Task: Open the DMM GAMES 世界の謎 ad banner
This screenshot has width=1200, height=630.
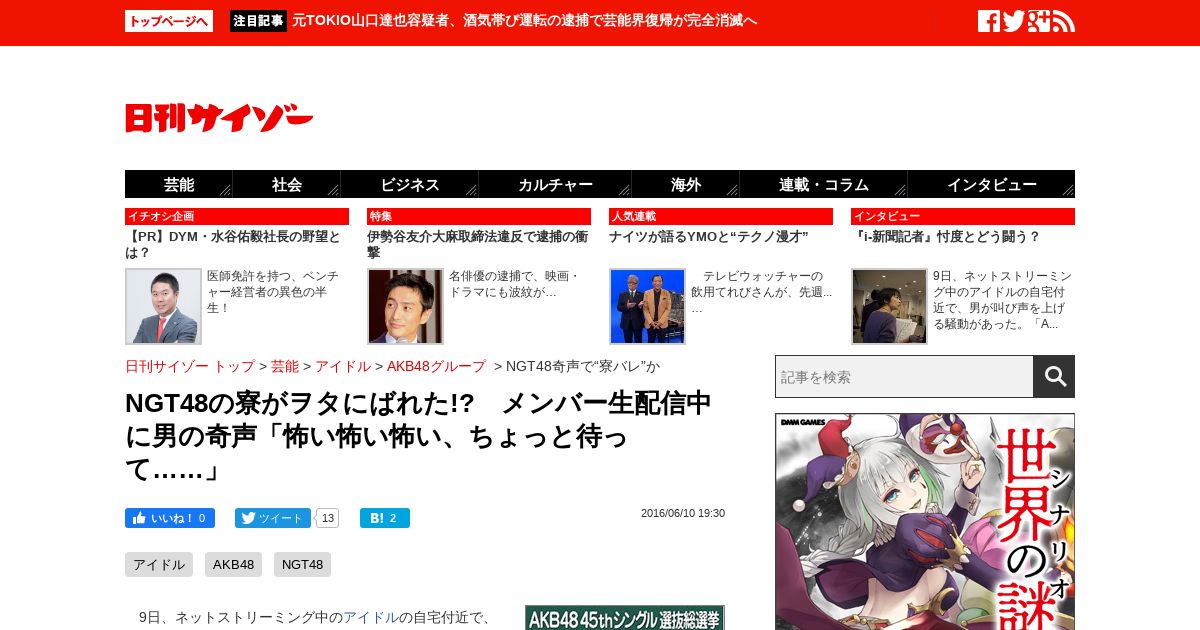Action: (x=925, y=521)
